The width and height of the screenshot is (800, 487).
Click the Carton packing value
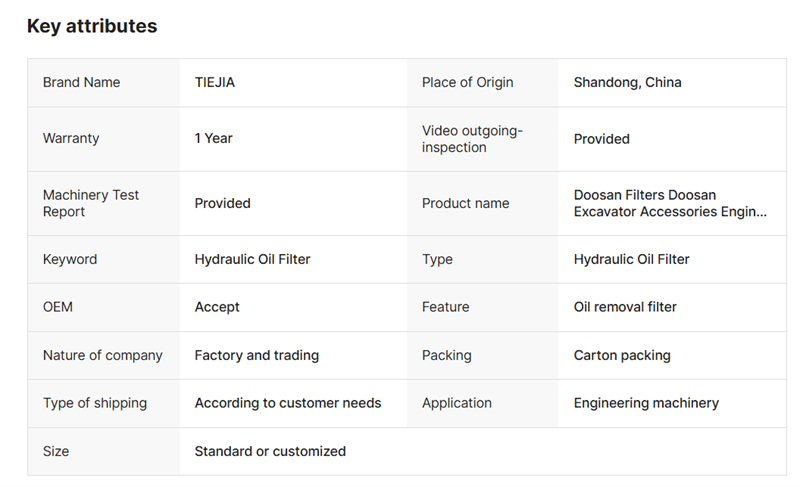click(x=622, y=355)
